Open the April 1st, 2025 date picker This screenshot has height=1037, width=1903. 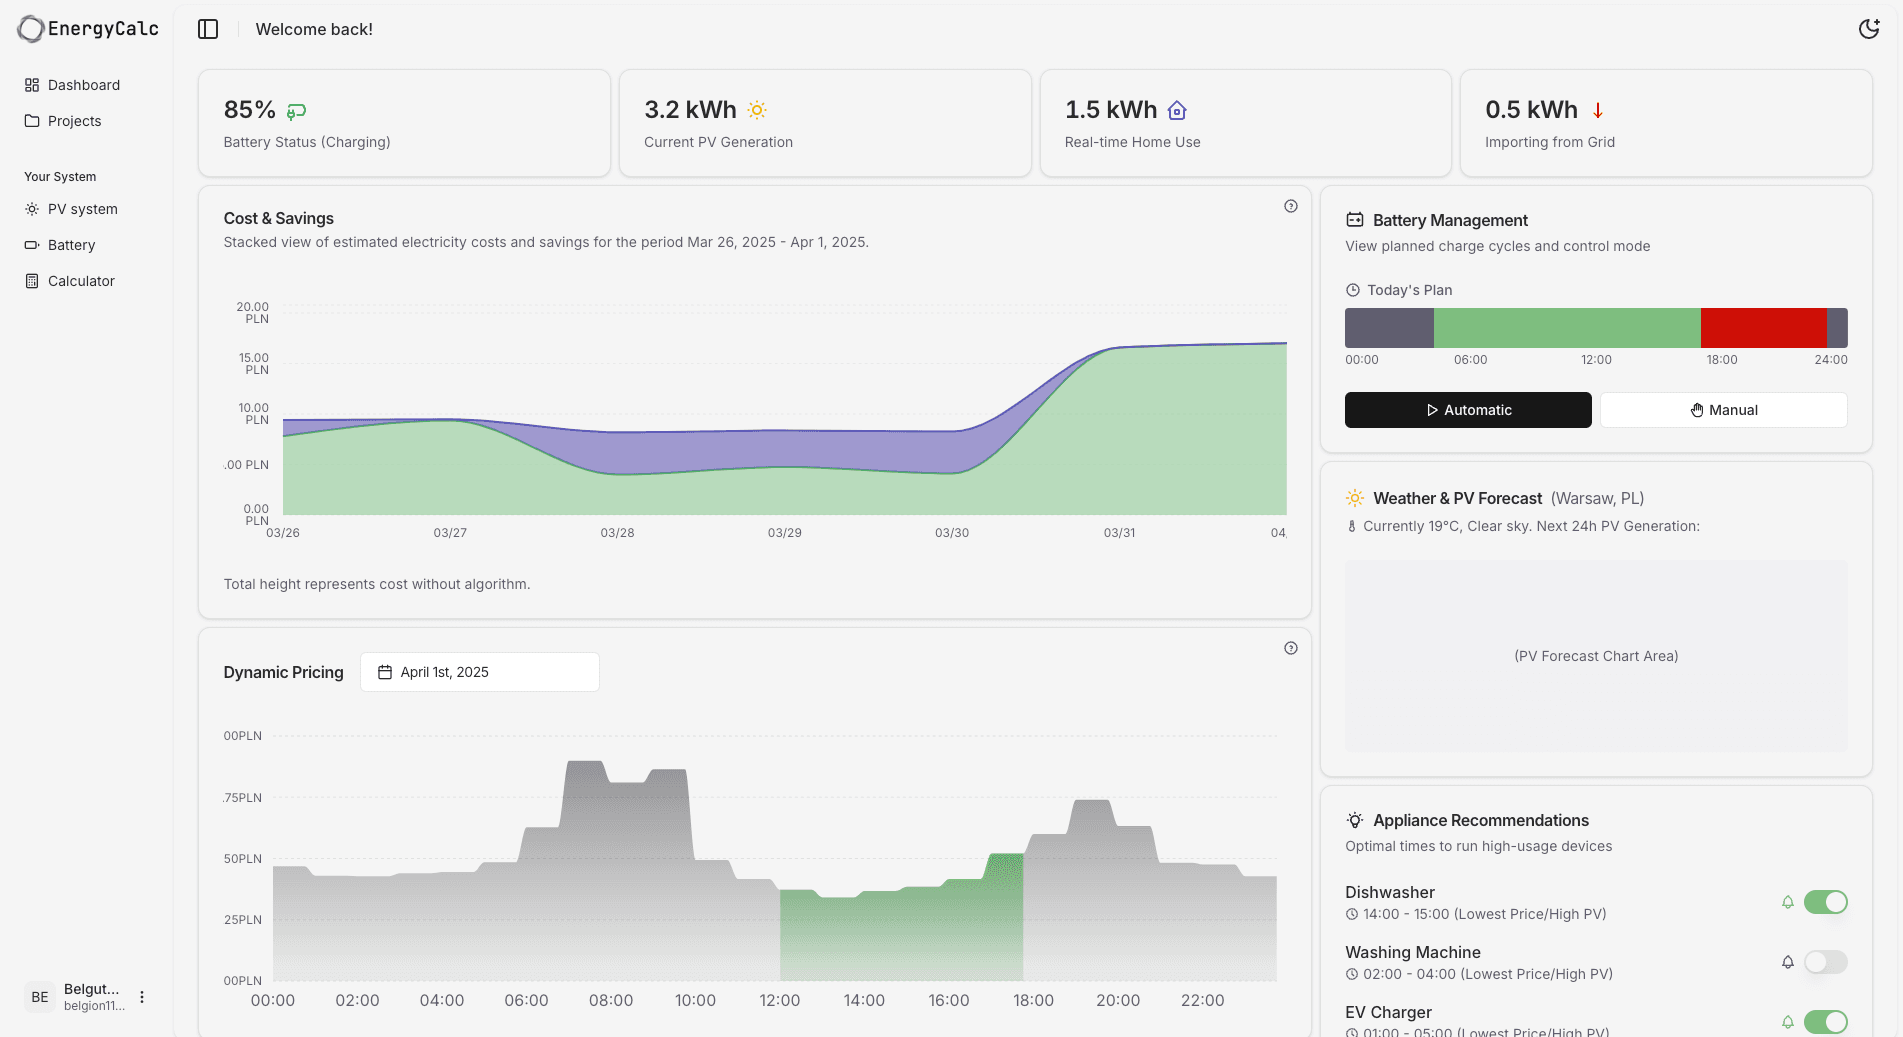[479, 672]
